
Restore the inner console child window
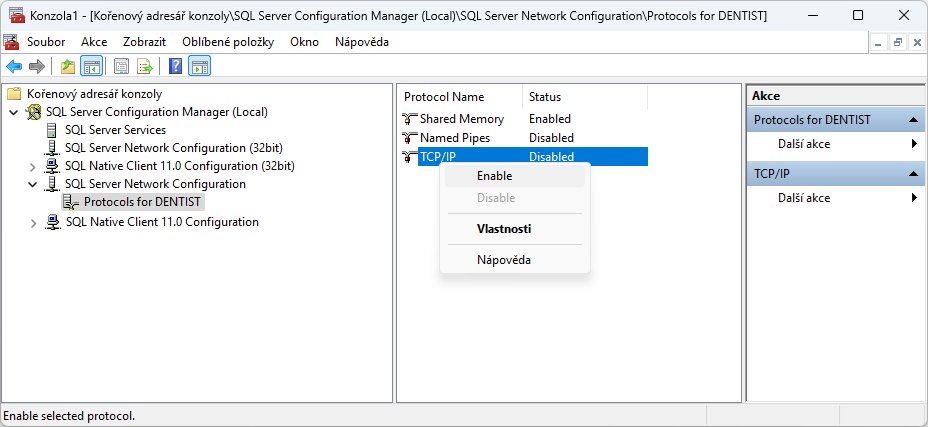898,43
